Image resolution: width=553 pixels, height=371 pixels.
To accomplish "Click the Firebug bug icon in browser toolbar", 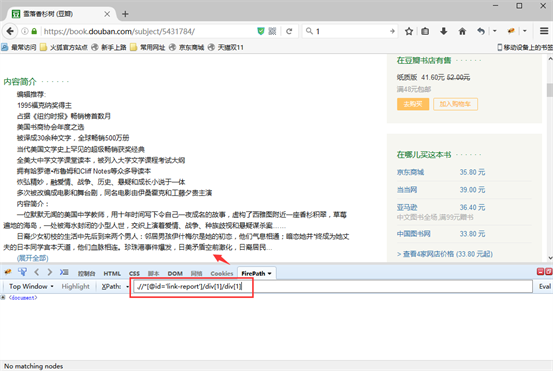I will click(511, 31).
